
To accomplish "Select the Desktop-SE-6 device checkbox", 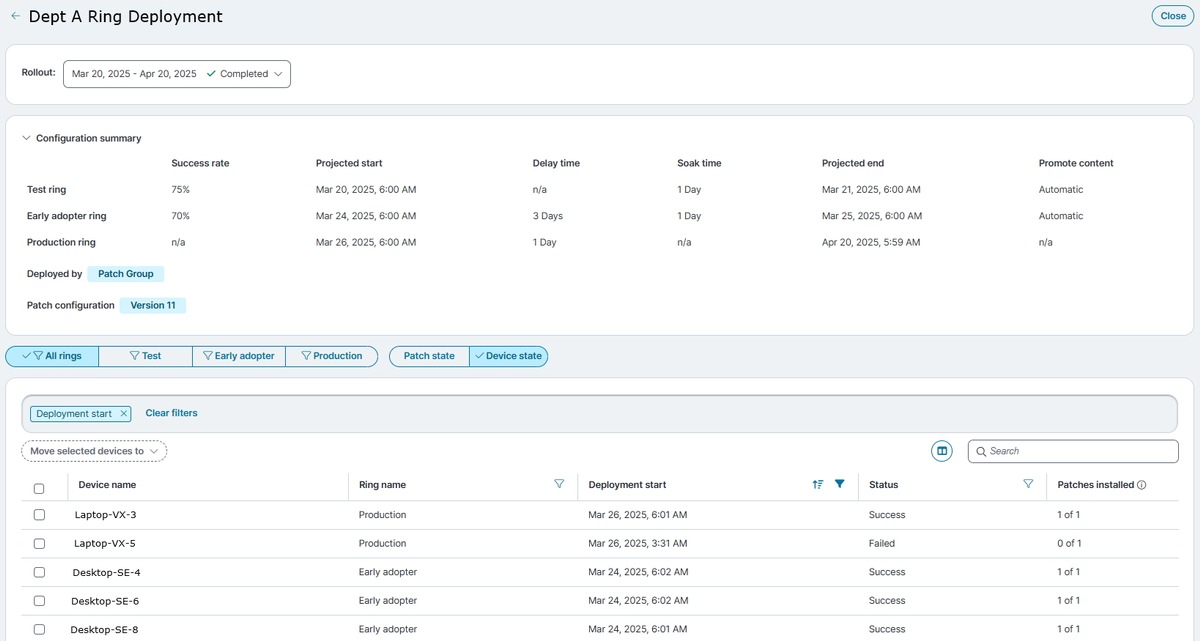I will [x=39, y=601].
